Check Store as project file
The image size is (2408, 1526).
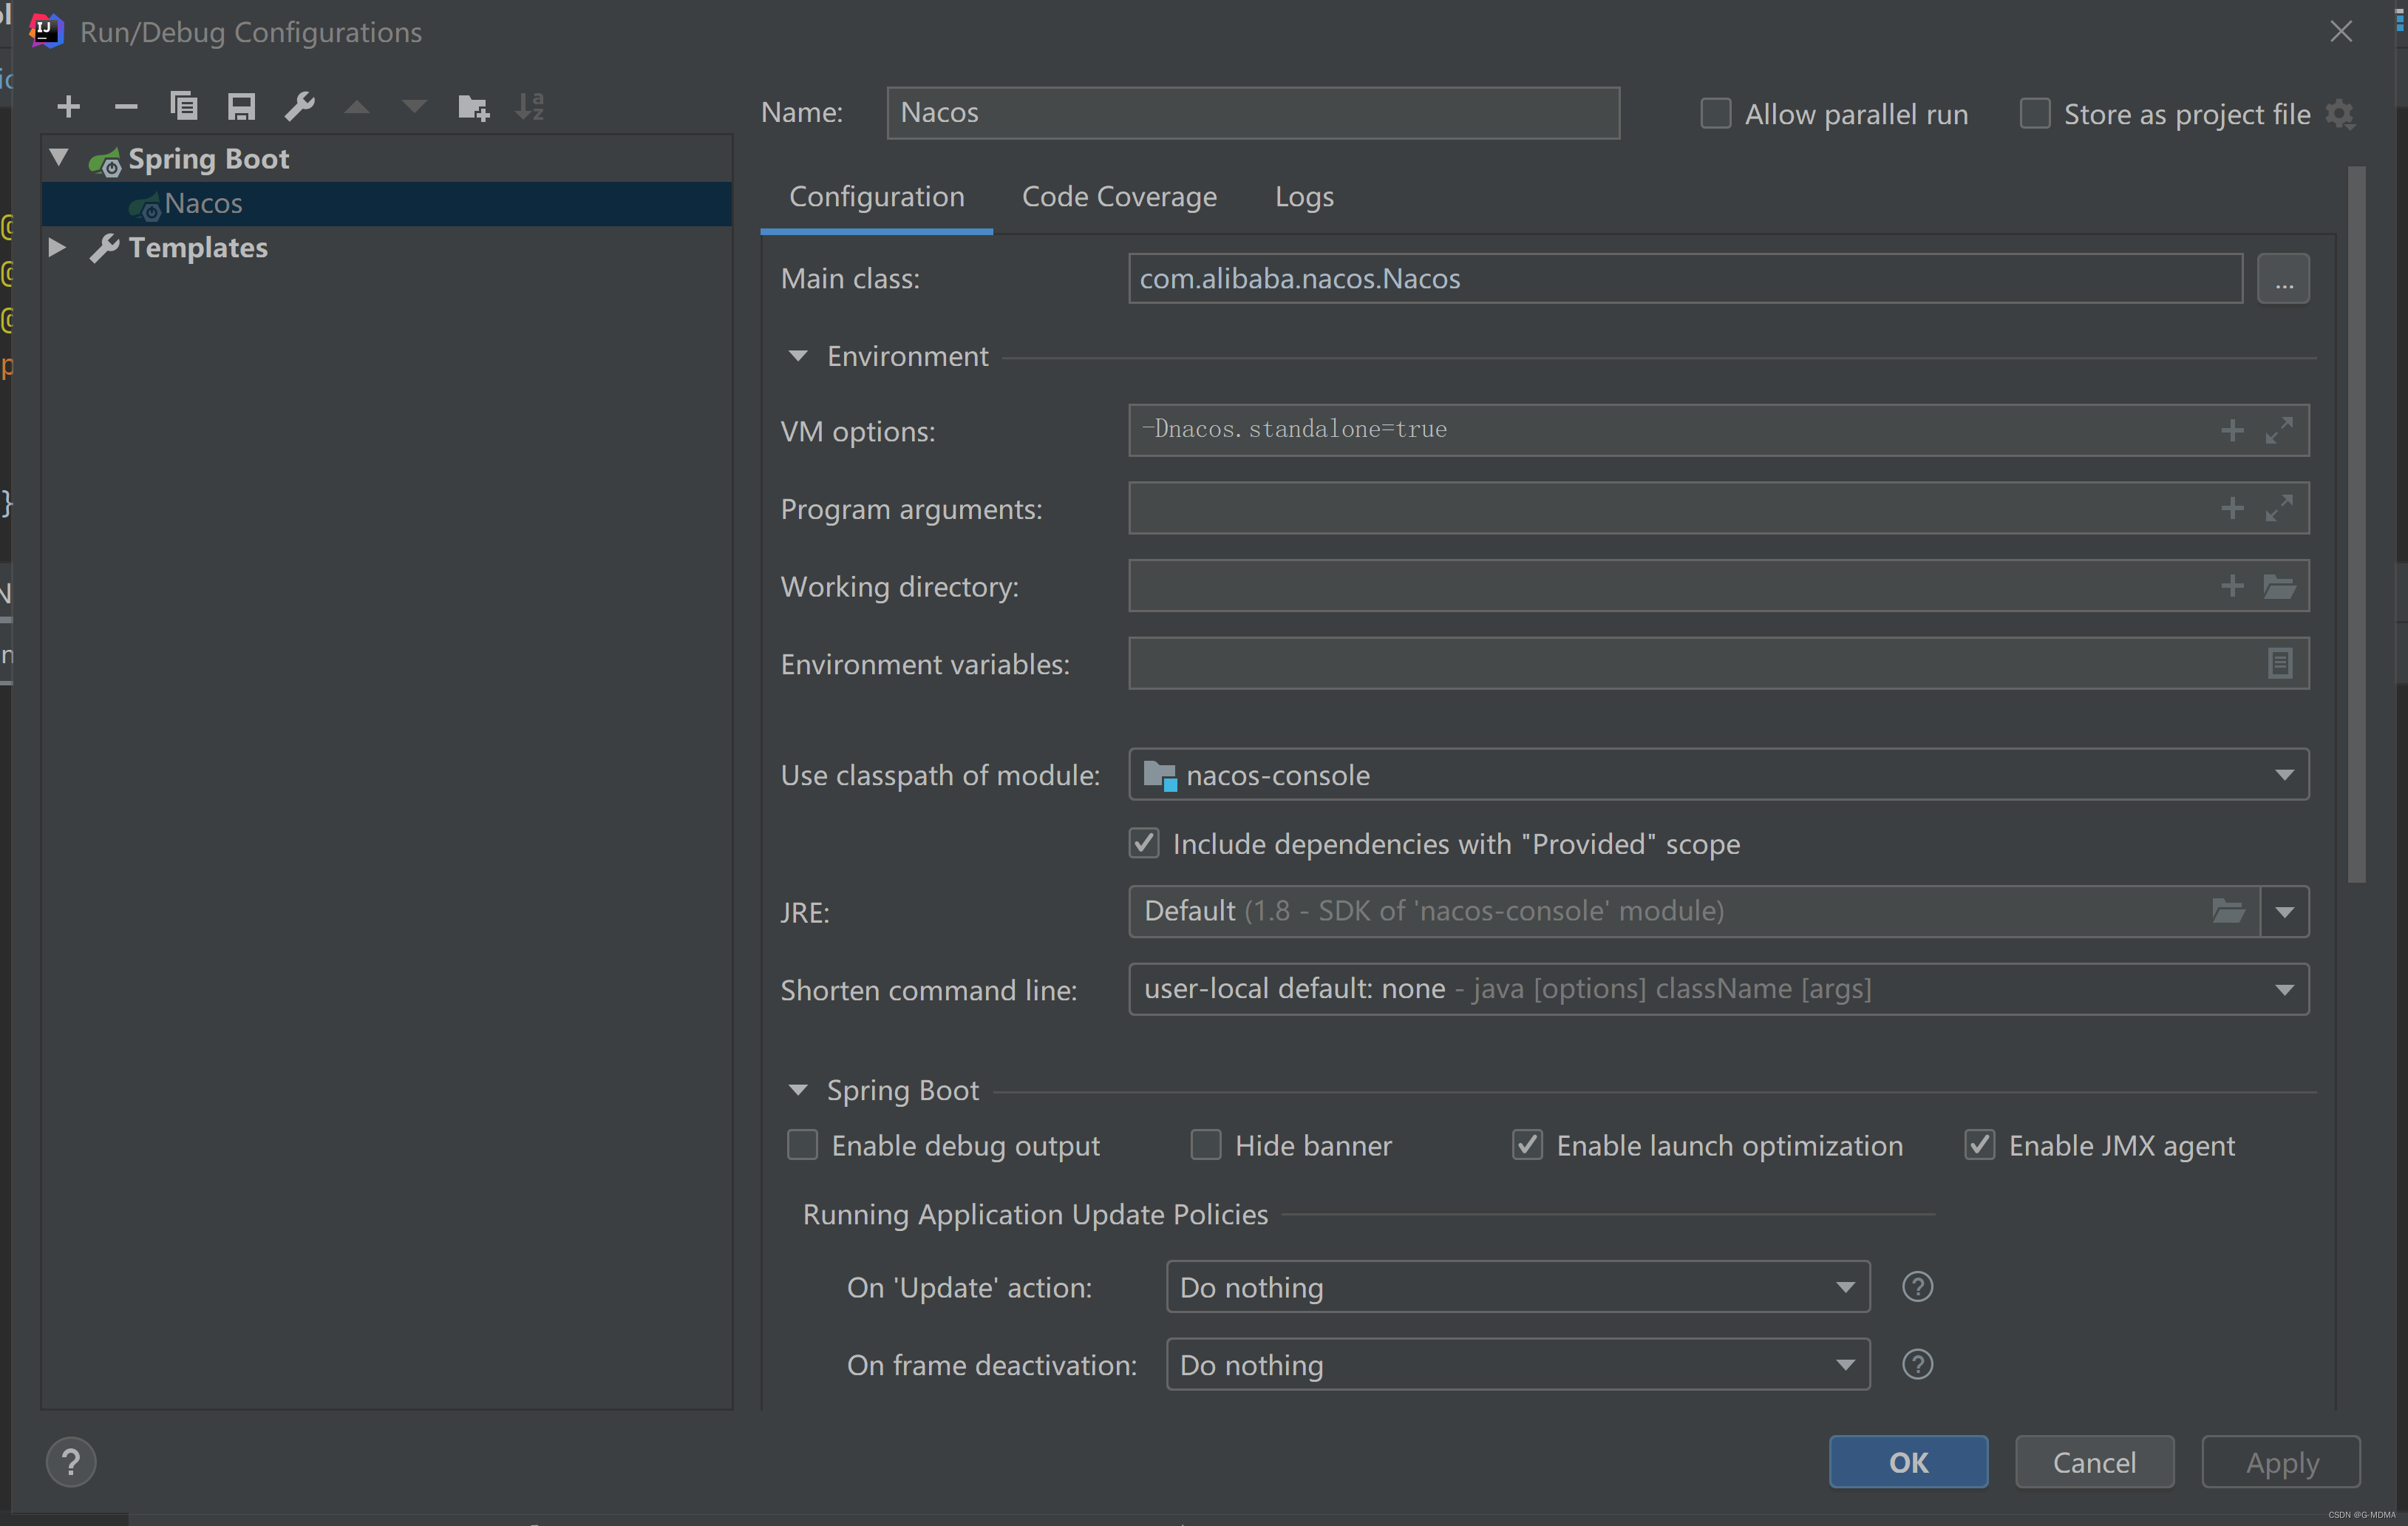click(2035, 114)
